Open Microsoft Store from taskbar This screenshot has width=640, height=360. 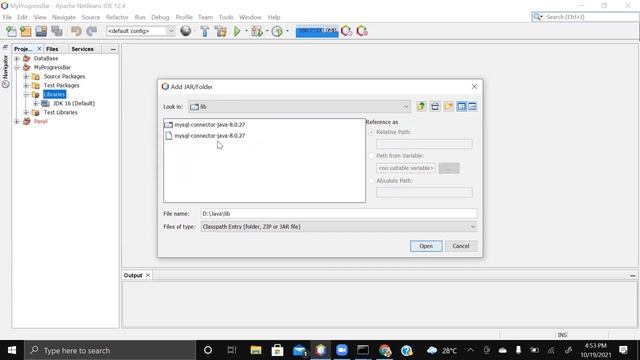coord(278,350)
